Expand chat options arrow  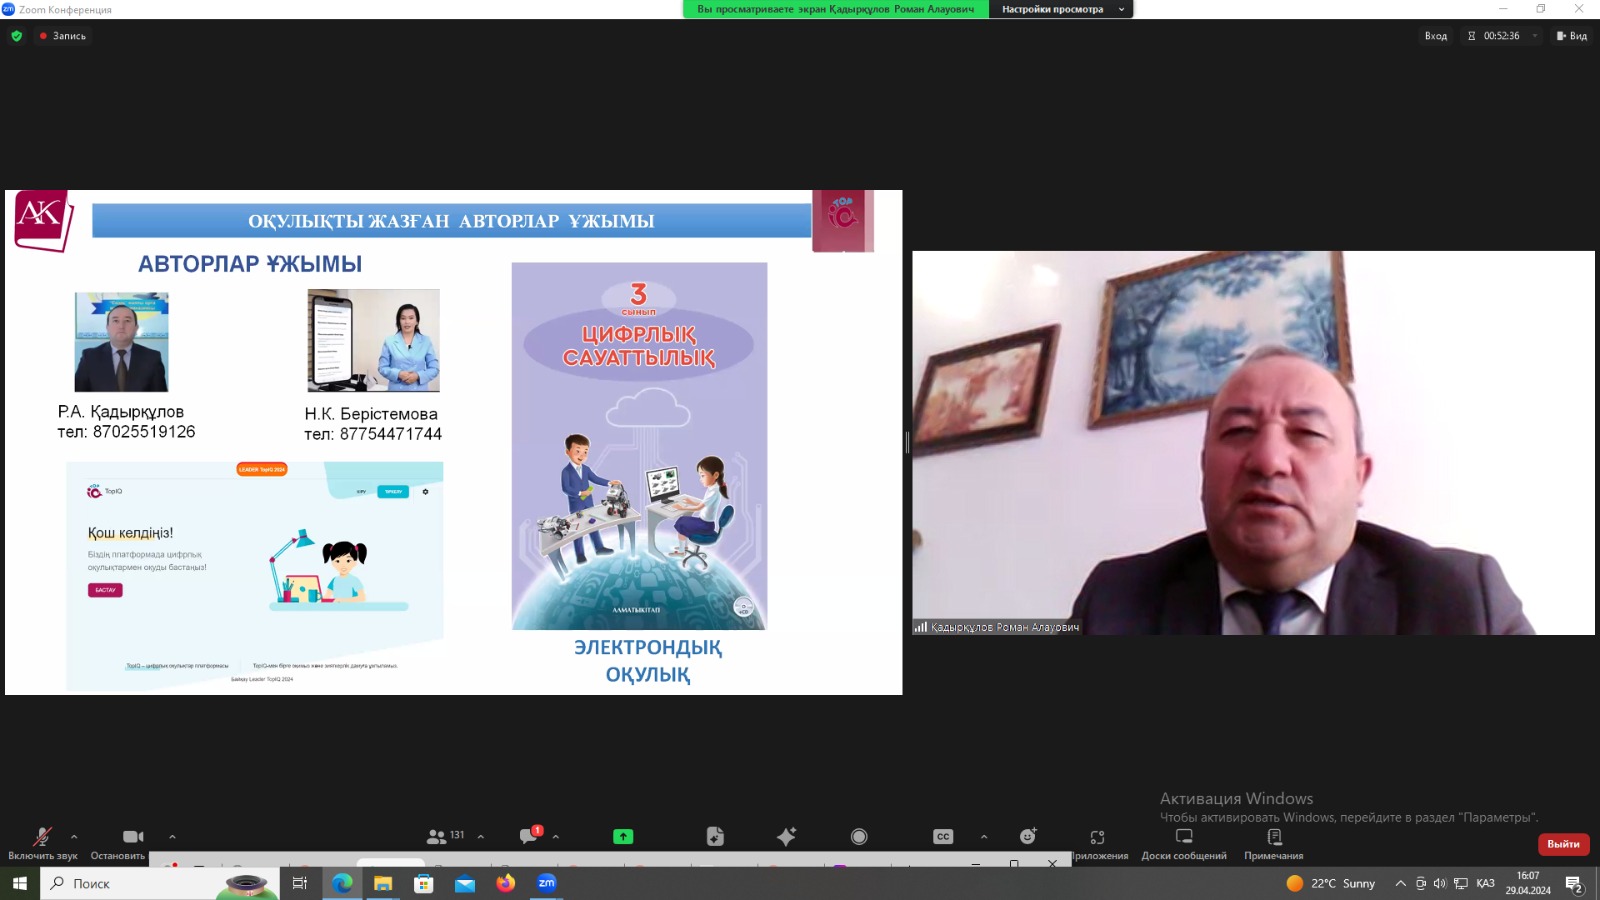(x=556, y=837)
